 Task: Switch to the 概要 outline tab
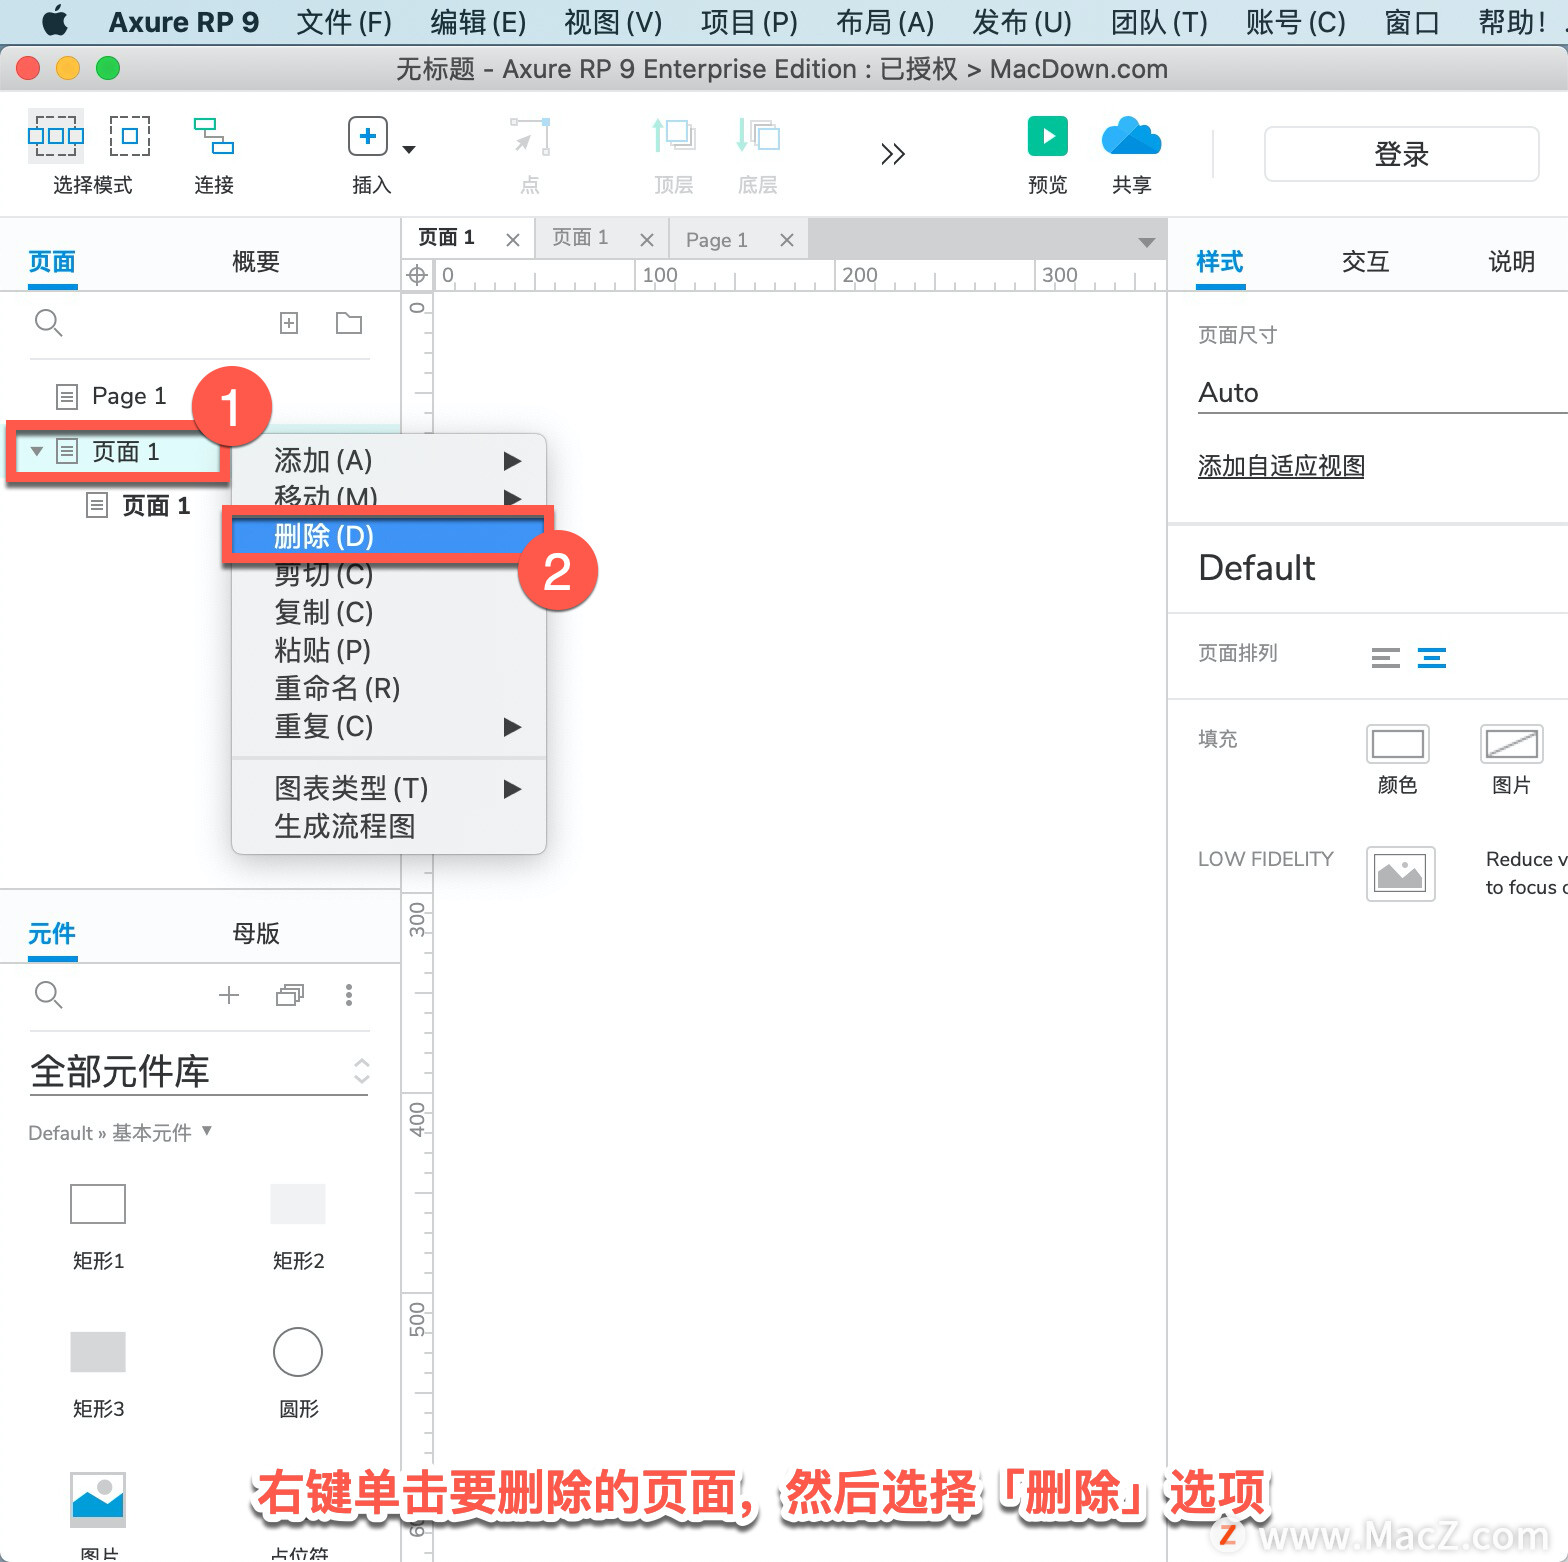256,262
